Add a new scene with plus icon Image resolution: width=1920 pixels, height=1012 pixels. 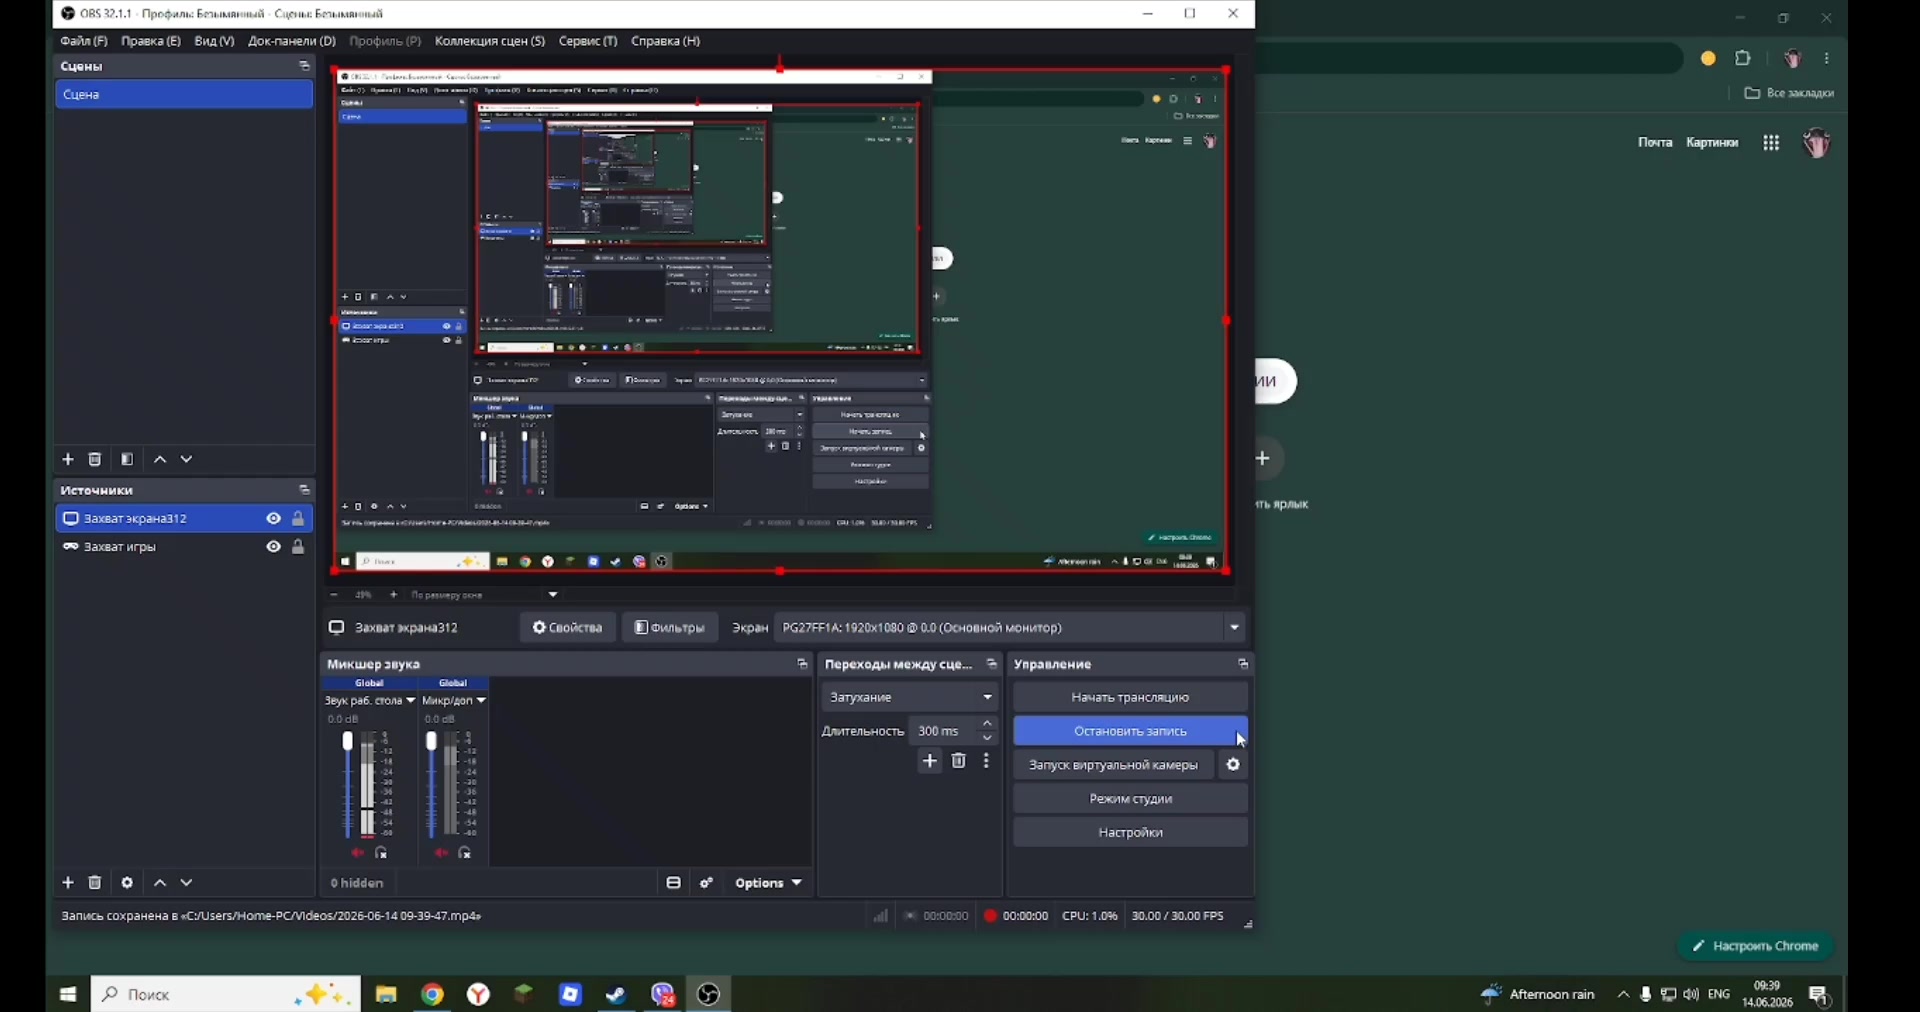click(x=68, y=459)
